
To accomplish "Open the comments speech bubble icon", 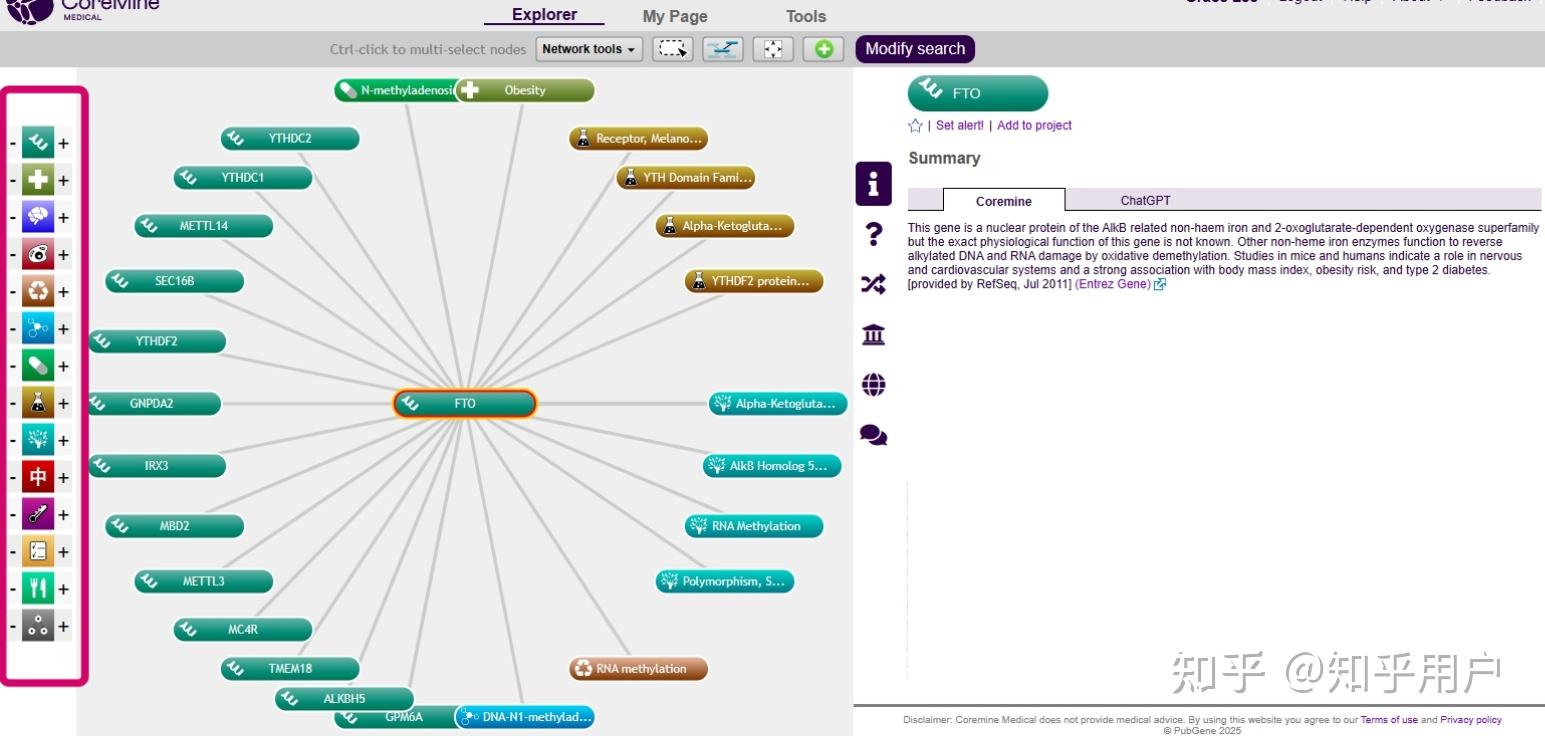I will 873,435.
